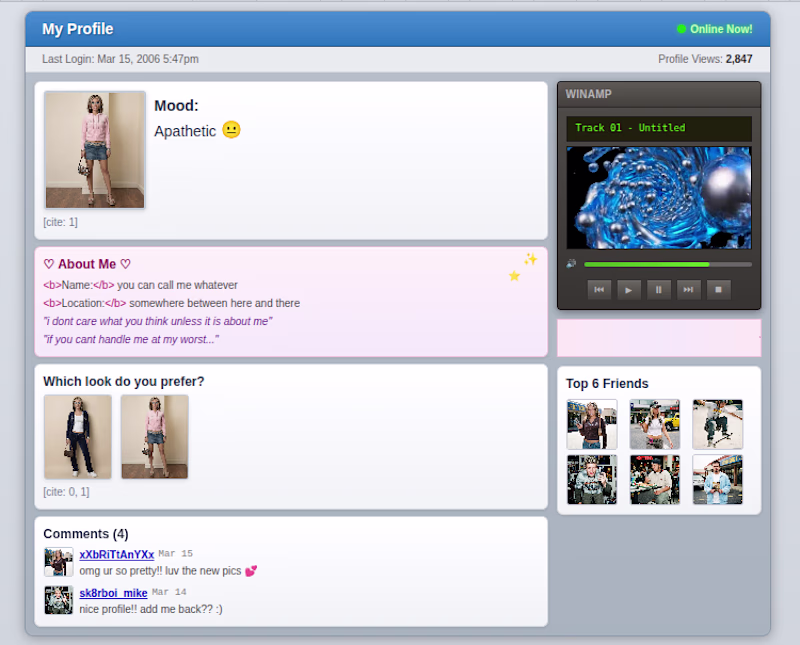800x645 pixels.
Task: Click the '[cite: 1]' label under profile photo
Action: pos(60,222)
